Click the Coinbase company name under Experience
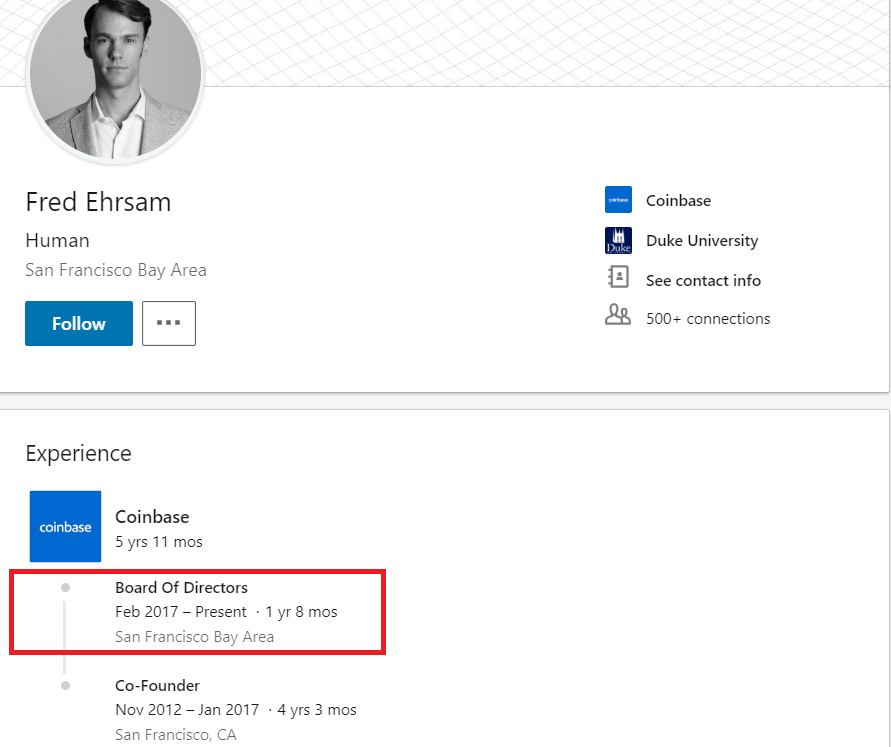Screen dimensions: 891x747 (152, 517)
